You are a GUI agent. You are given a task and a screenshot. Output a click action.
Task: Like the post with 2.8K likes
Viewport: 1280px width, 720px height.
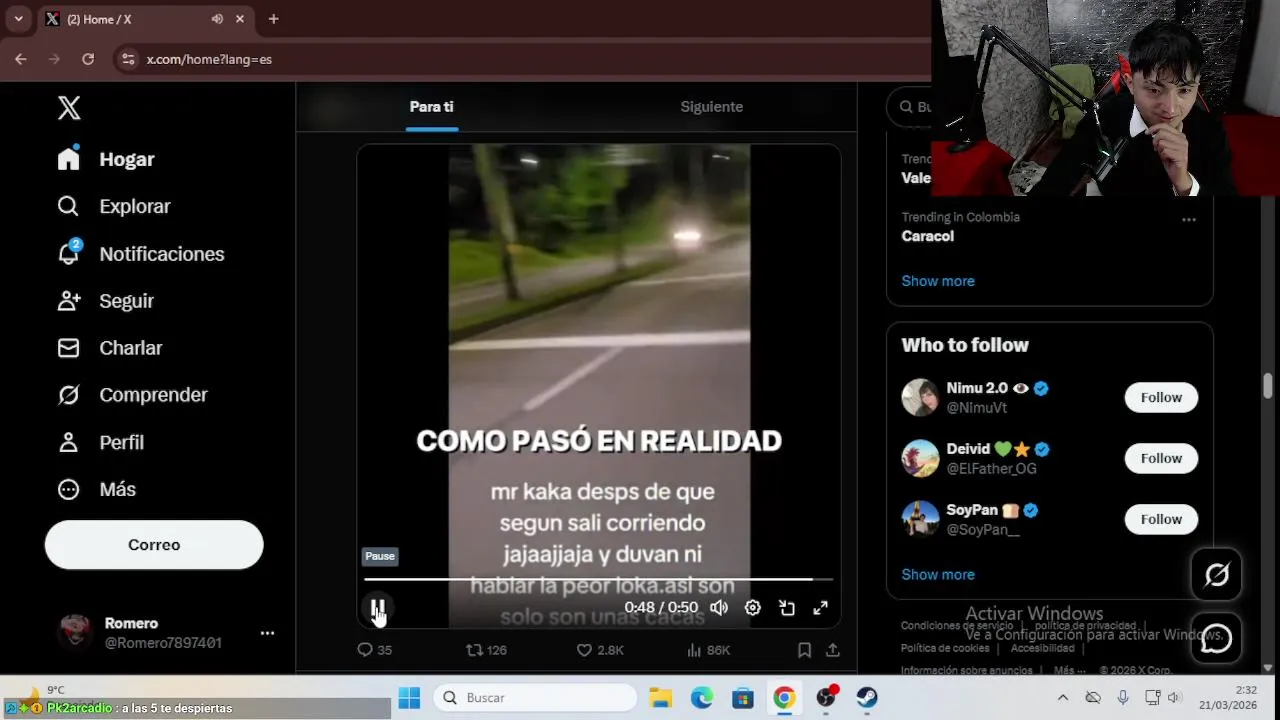600,650
